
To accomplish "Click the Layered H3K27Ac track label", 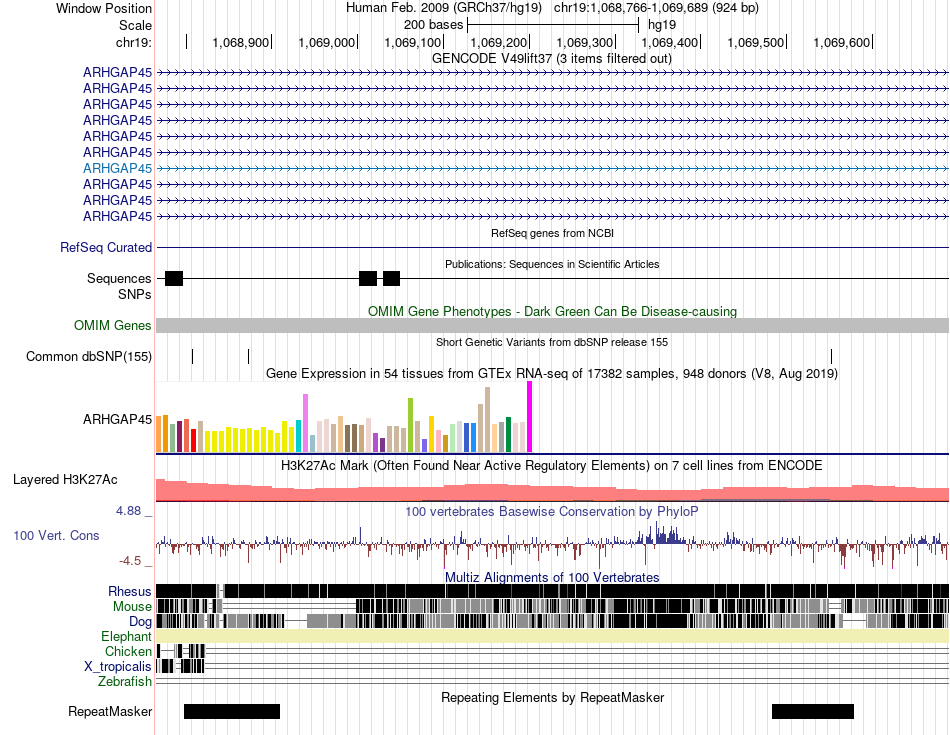I will pos(65,480).
